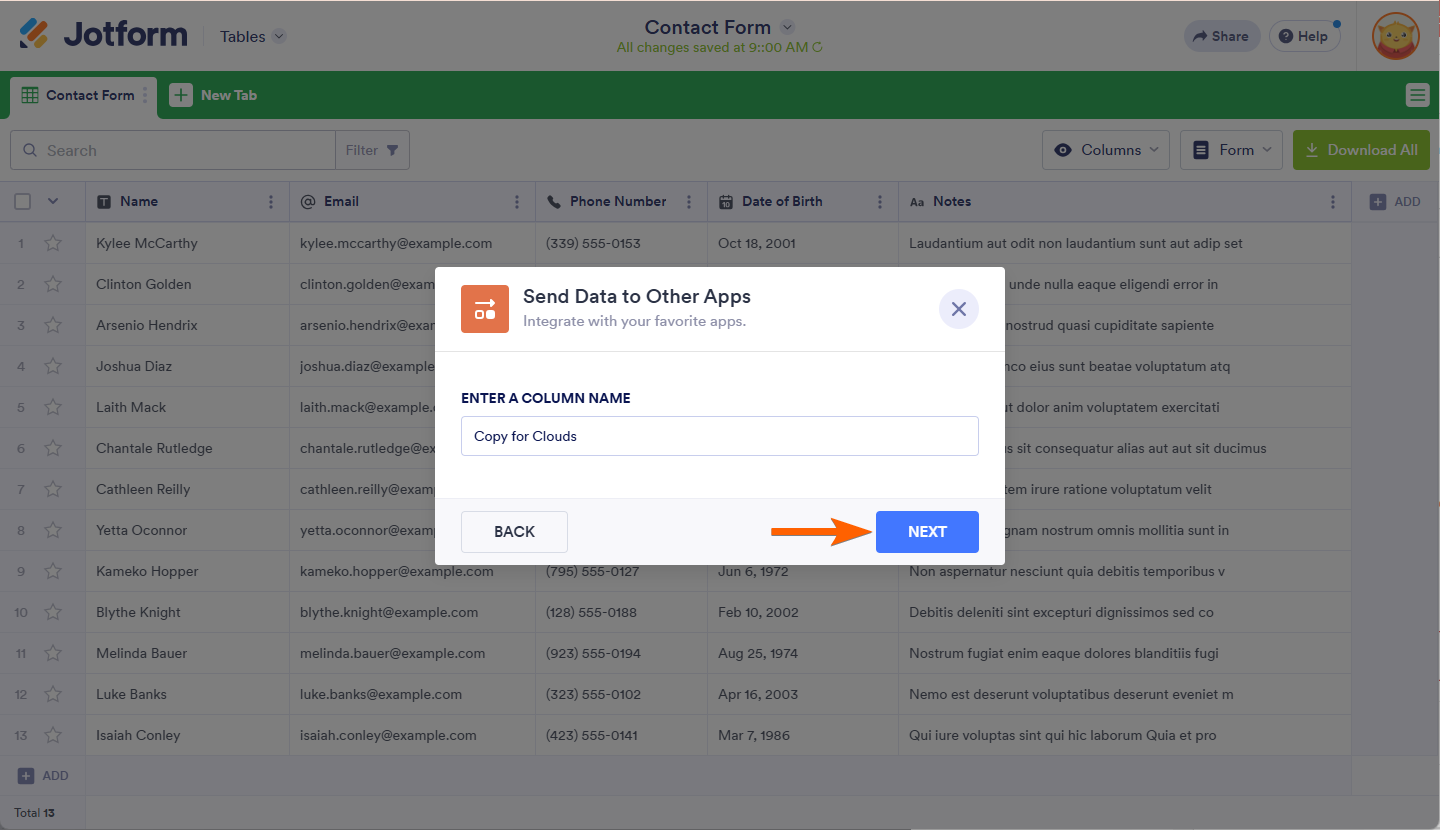
Task: Star the Yetta Oconnor row
Action: tap(53, 530)
